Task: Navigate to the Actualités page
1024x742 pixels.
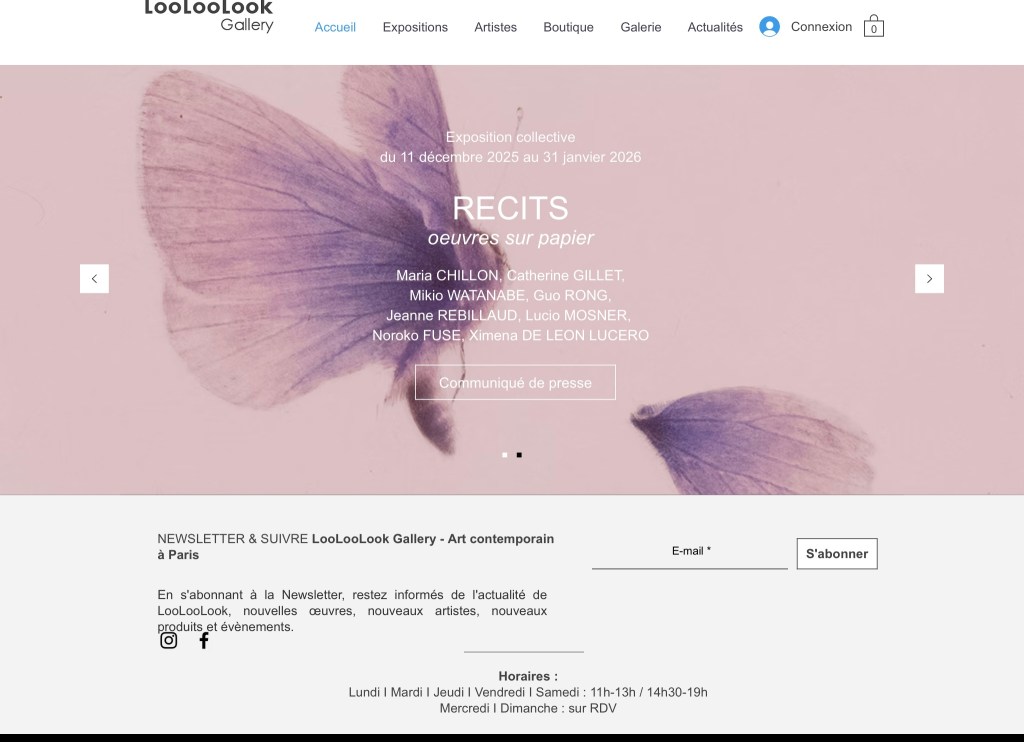Action: click(715, 27)
